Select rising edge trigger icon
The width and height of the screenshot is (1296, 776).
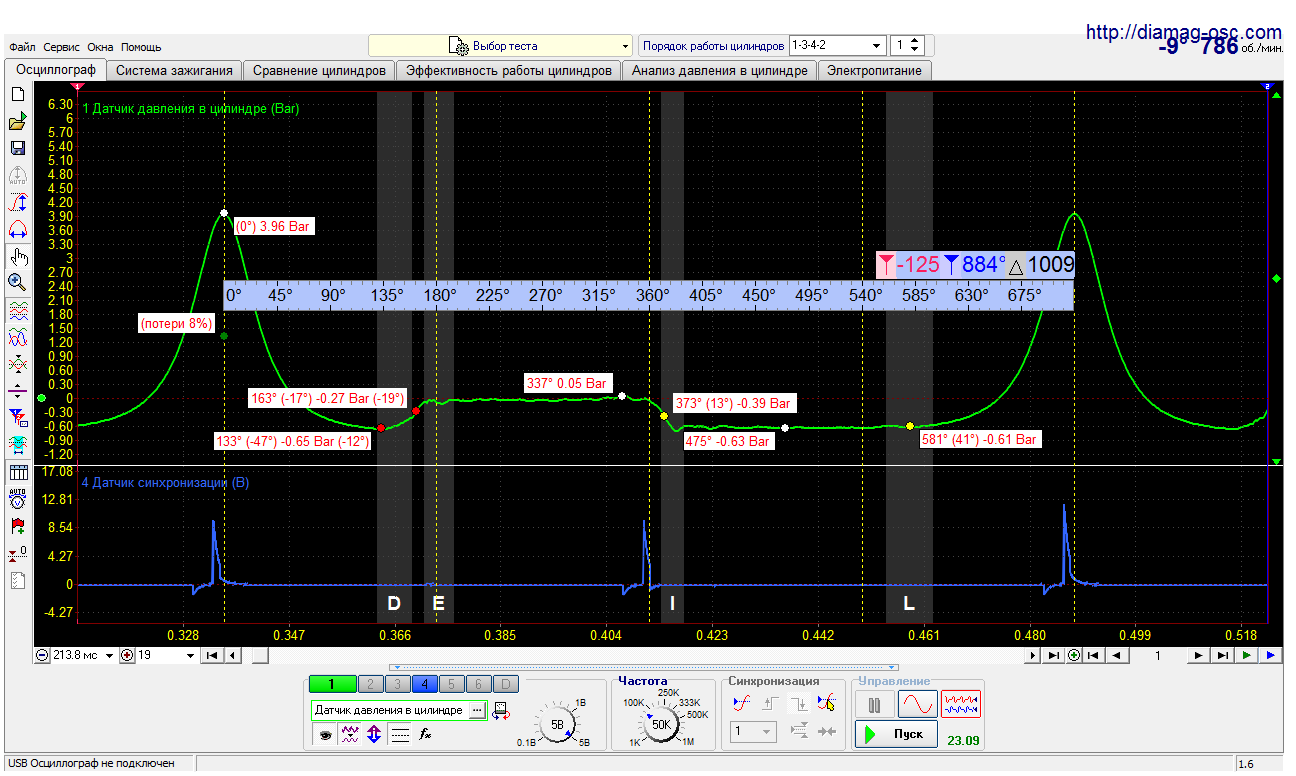click(770, 703)
